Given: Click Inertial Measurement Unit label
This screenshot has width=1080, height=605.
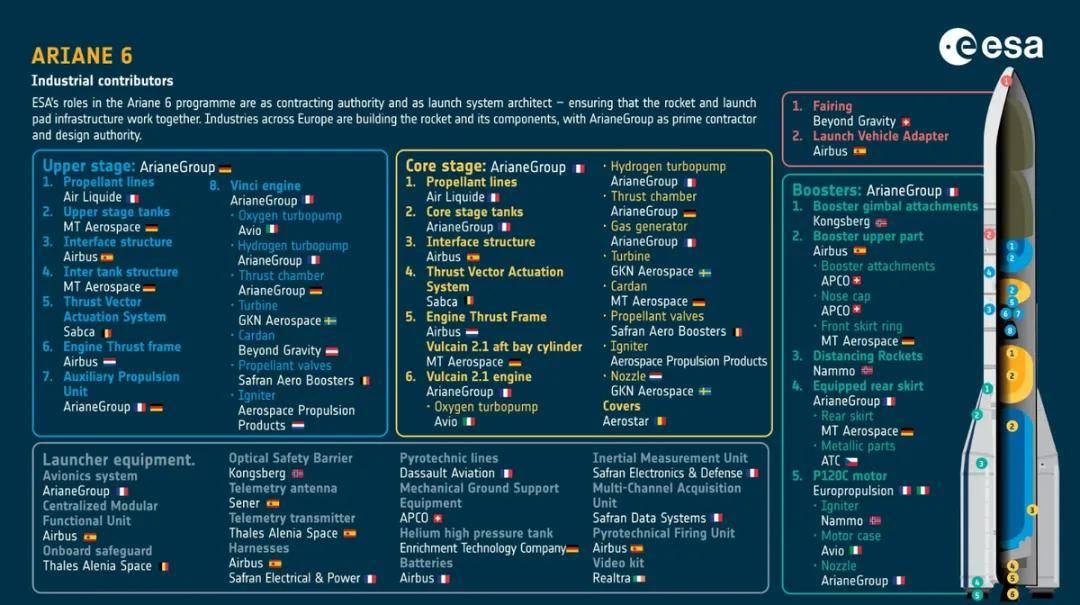Looking at the screenshot, I should (670, 458).
